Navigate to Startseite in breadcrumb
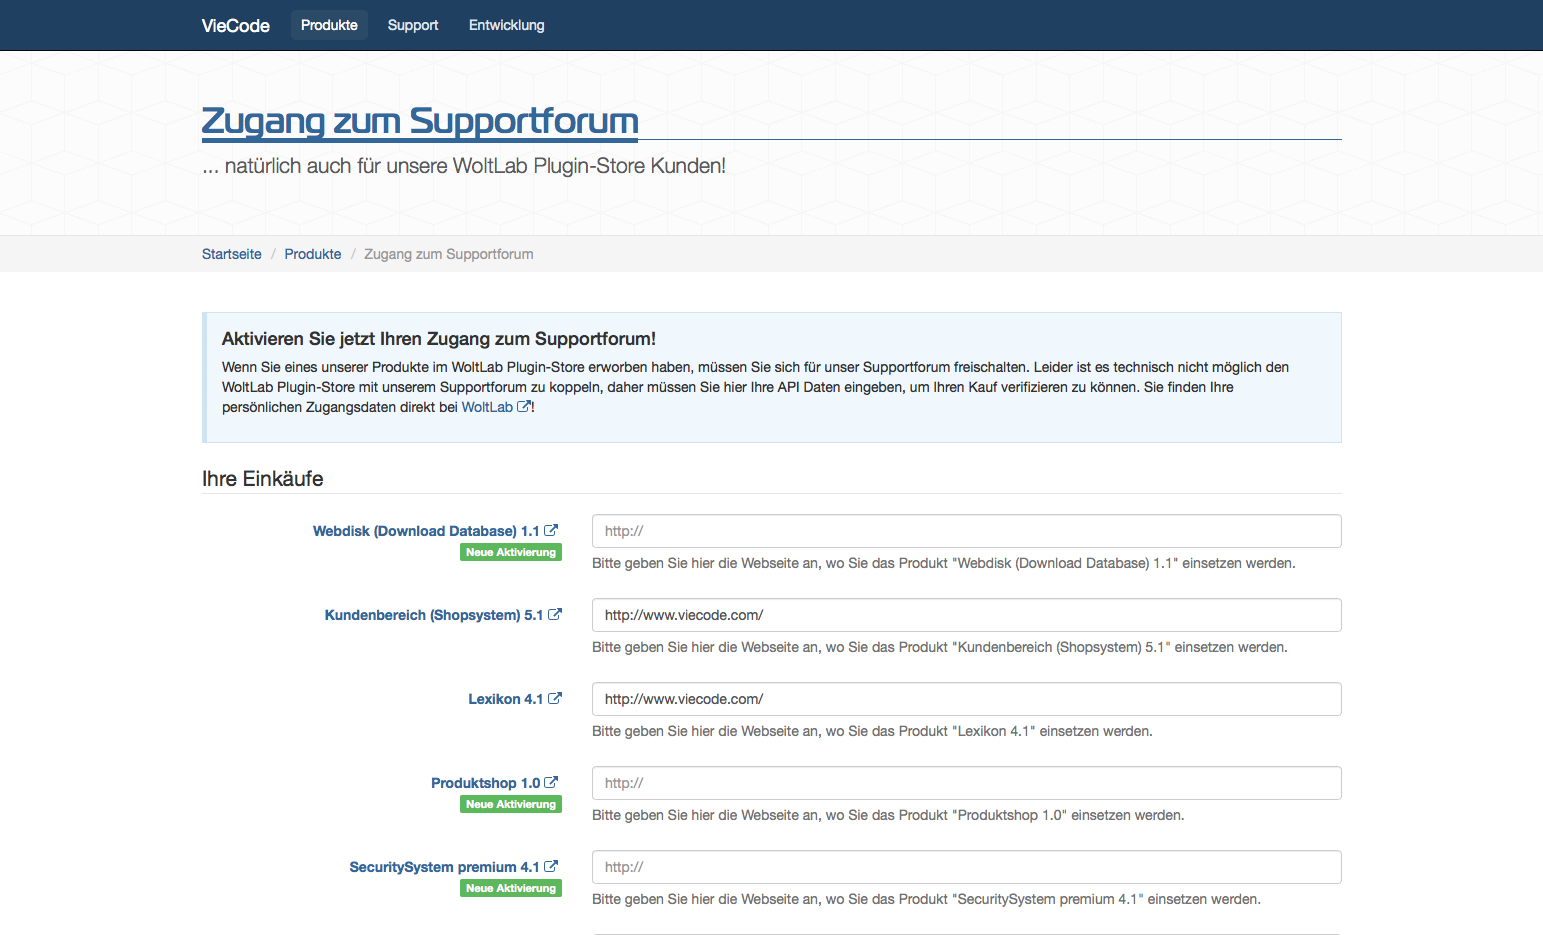This screenshot has height=935, width=1543. 231,254
